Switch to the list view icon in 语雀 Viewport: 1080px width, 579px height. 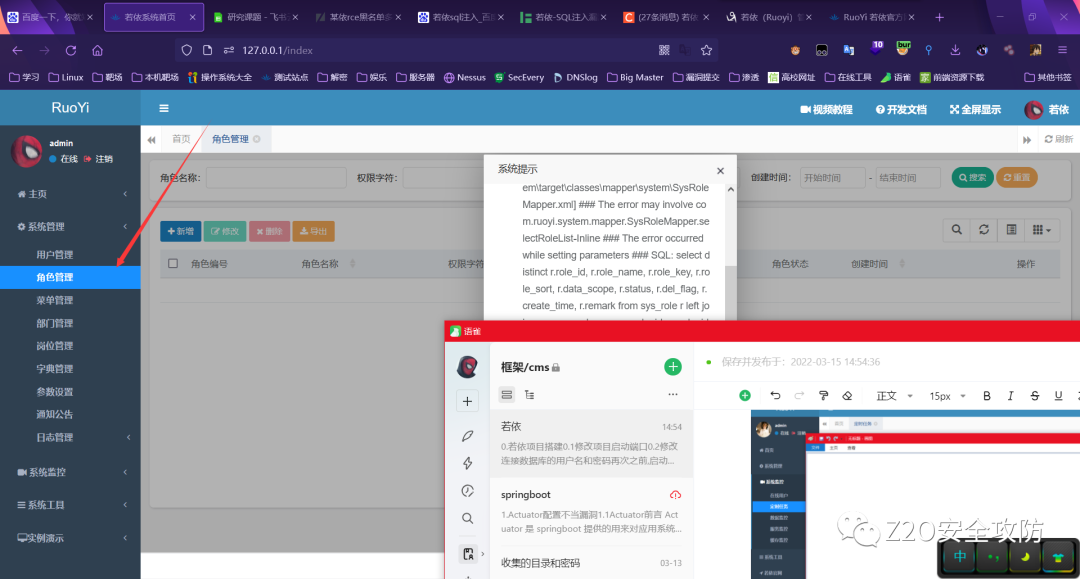pyautogui.click(x=507, y=394)
